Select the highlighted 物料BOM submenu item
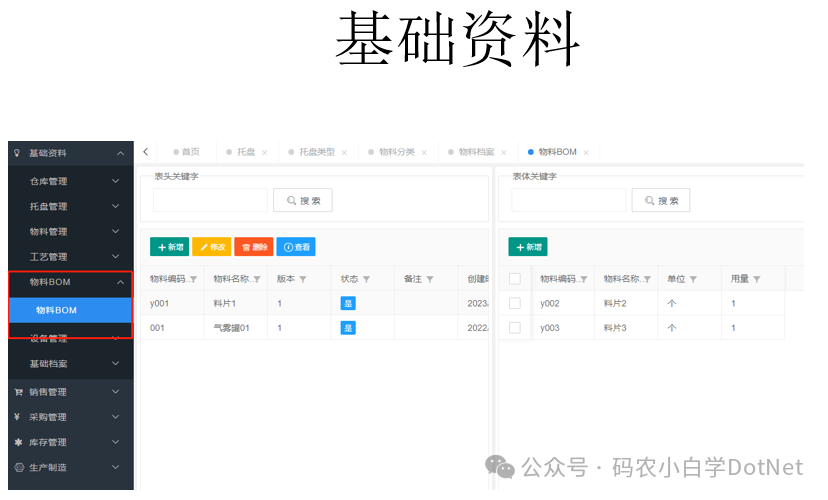This screenshot has width=828, height=500. (70, 311)
